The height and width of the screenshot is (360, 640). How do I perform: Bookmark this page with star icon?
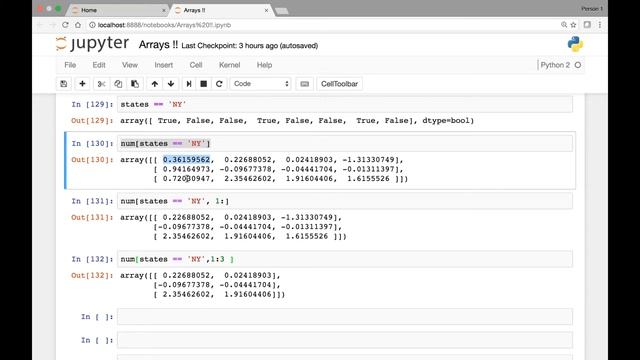coord(573,25)
